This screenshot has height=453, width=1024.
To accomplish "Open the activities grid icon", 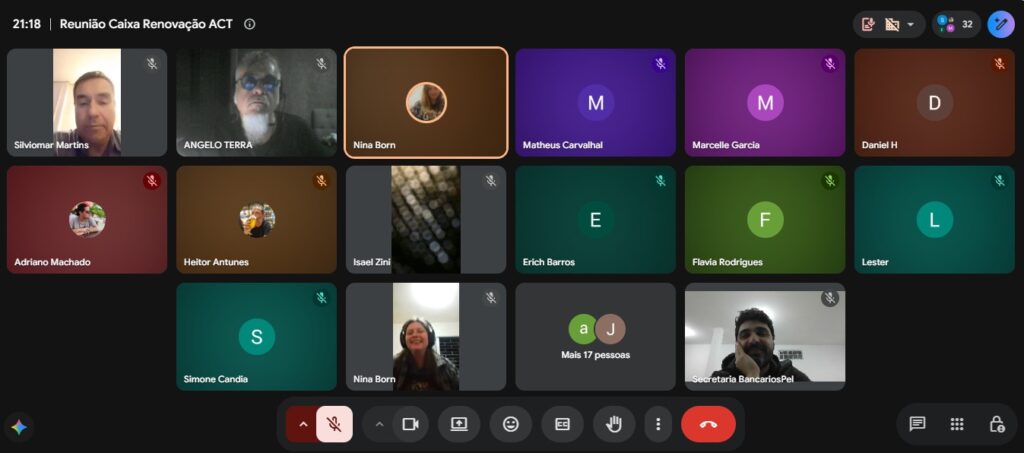I will coord(957,424).
